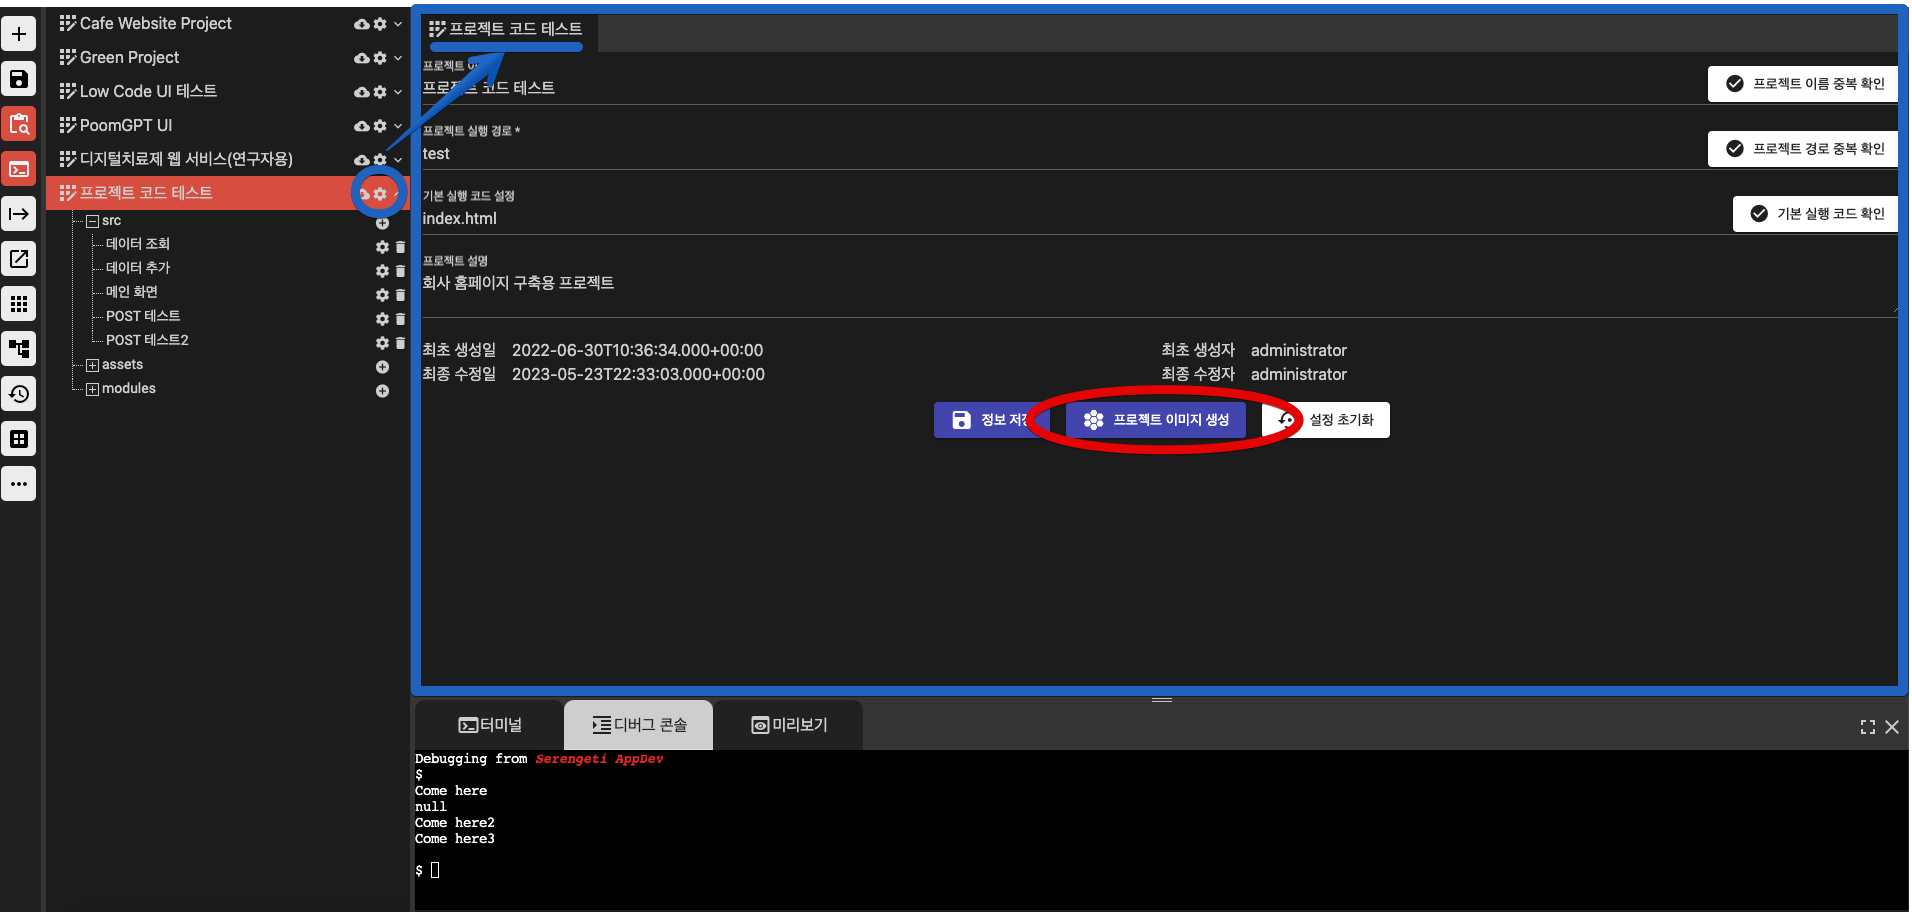Viewport: 1912px width, 912px height.
Task: Open gear settings for POST 테스트2
Action: 382,343
